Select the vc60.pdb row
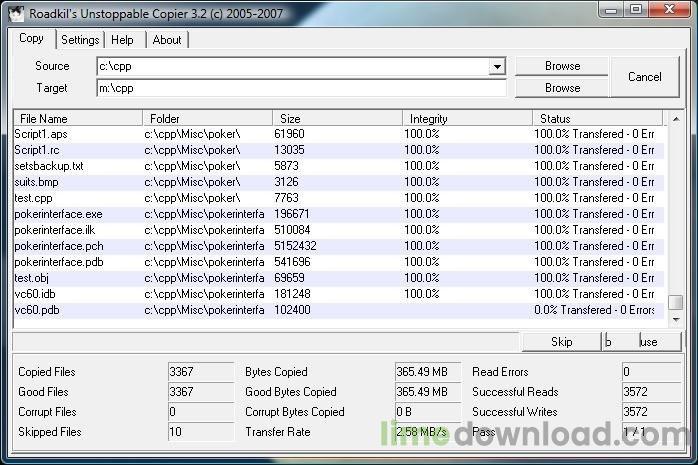This screenshot has width=698, height=465. point(339,310)
